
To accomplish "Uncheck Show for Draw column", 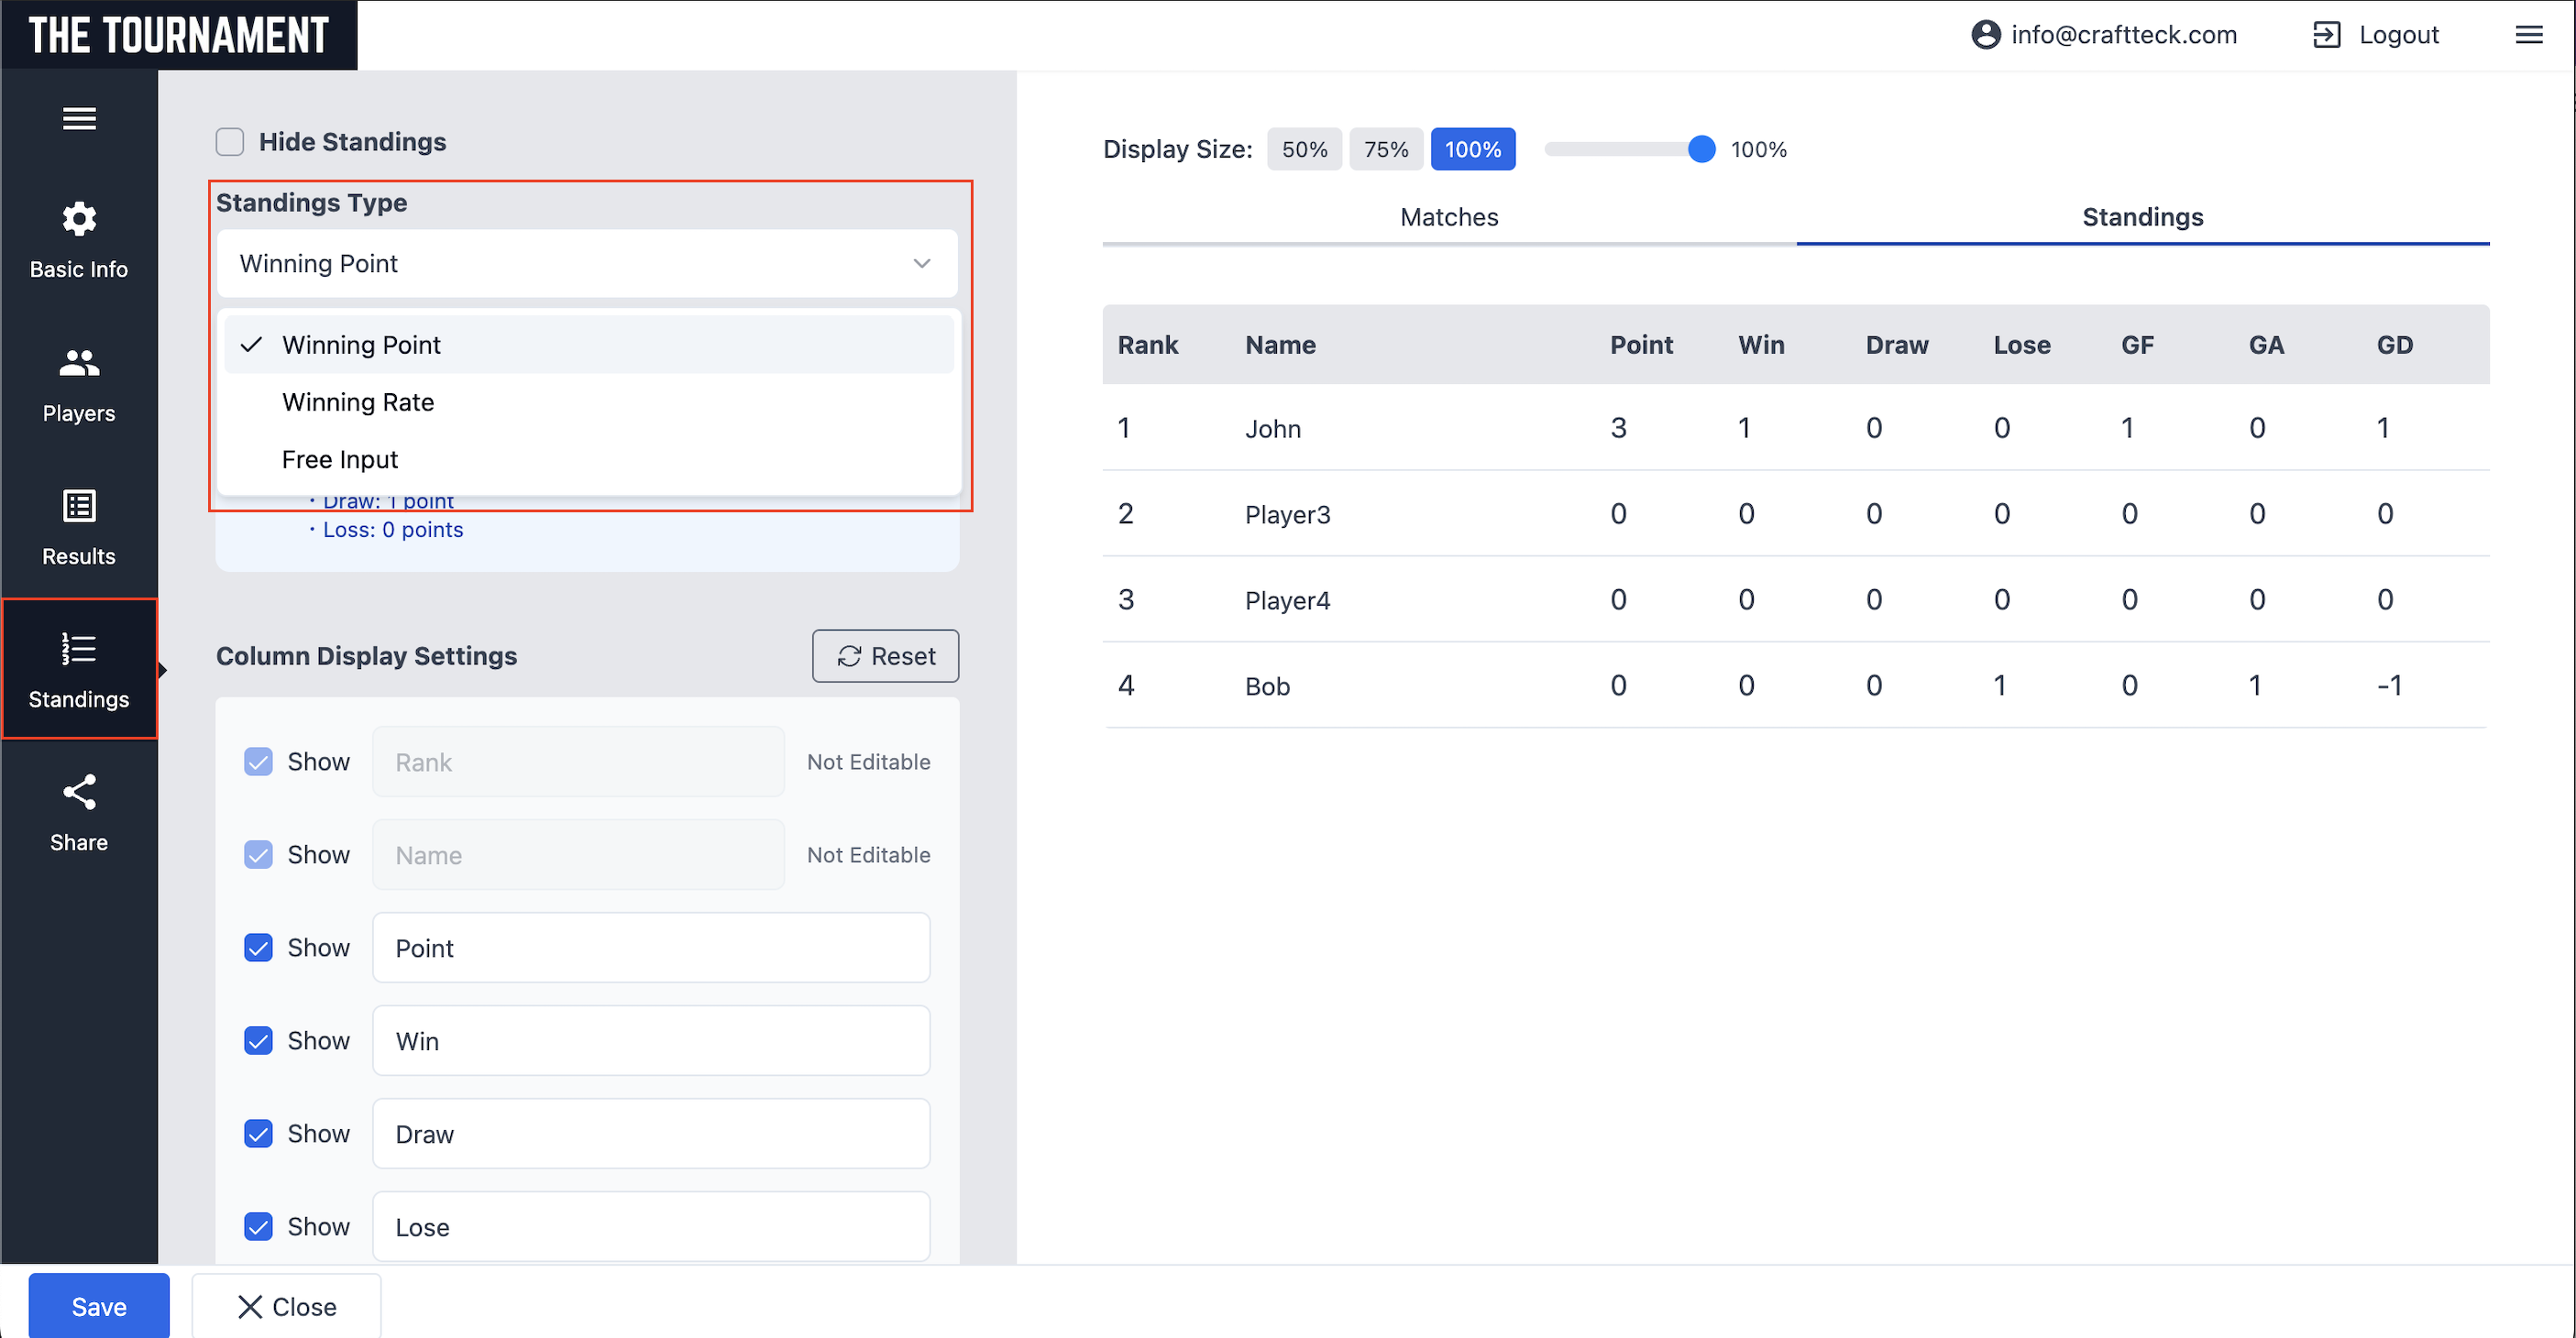I will pyautogui.click(x=258, y=1133).
